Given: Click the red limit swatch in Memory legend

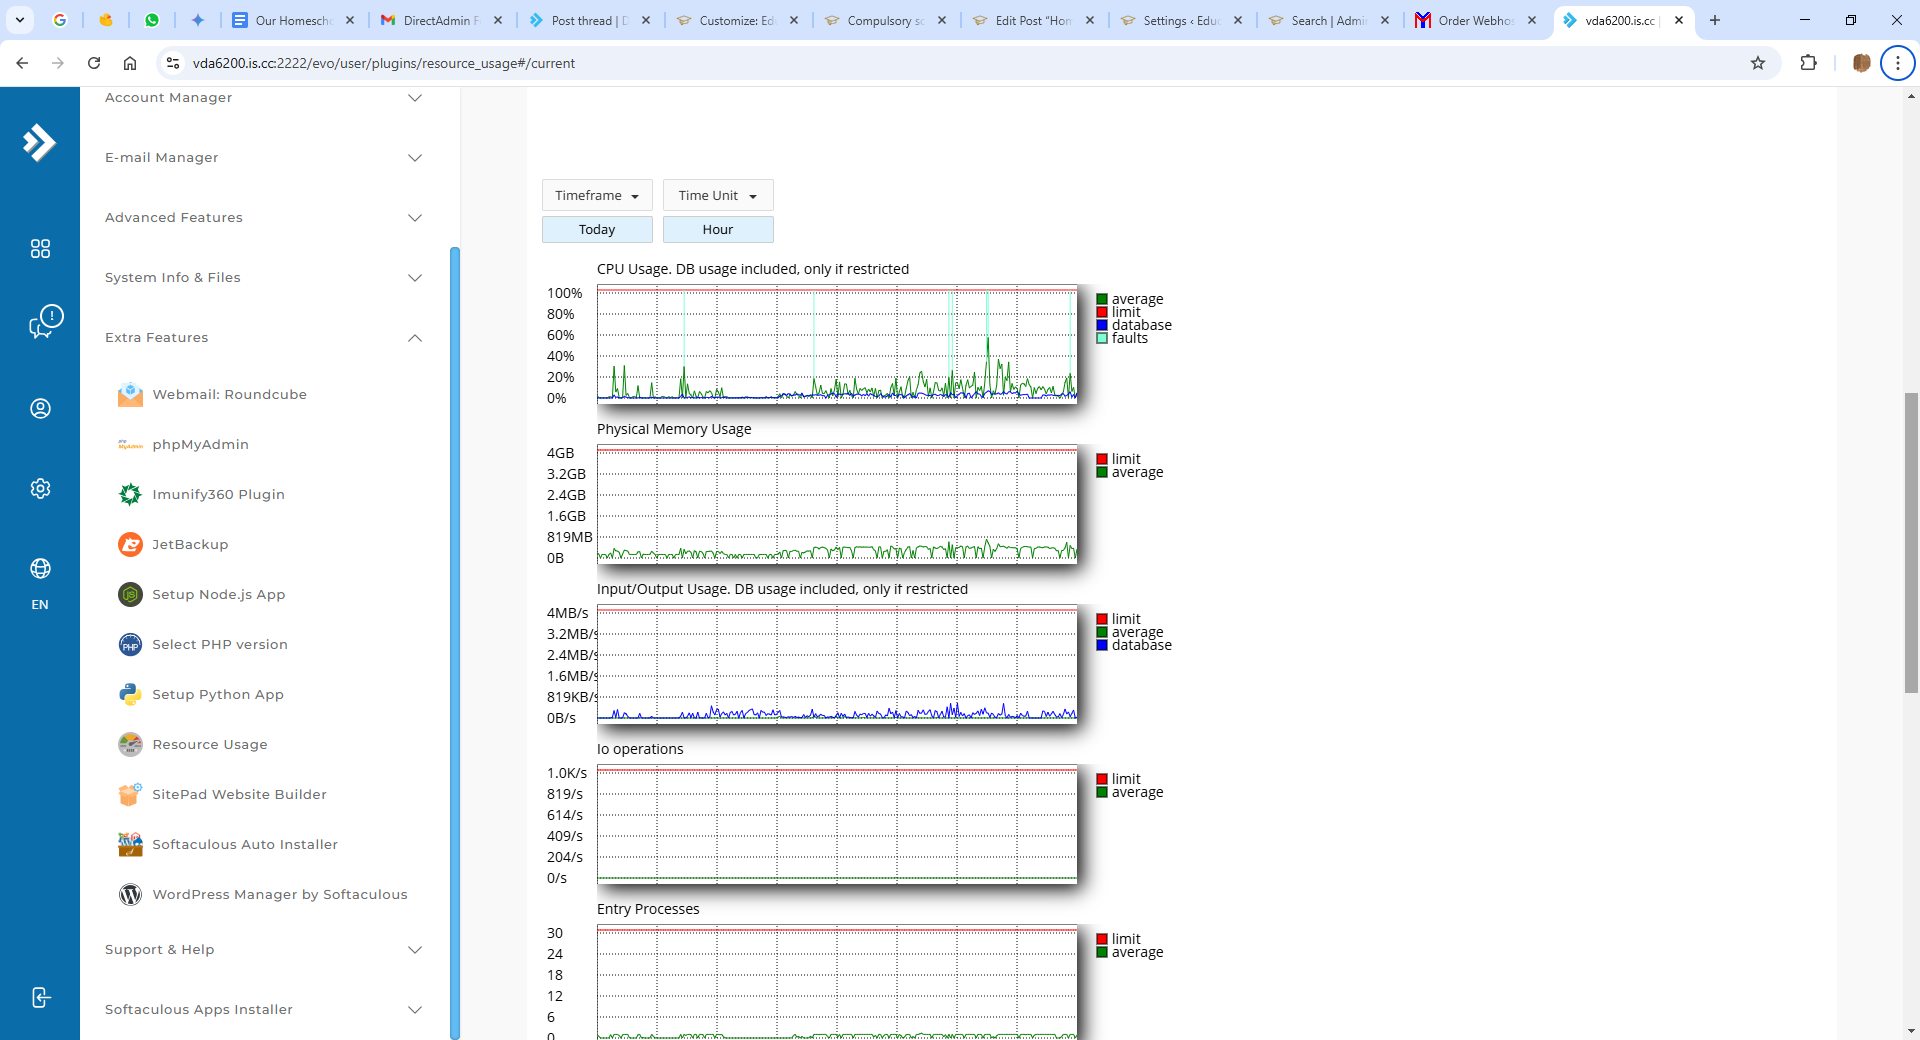Looking at the screenshot, I should (x=1102, y=459).
